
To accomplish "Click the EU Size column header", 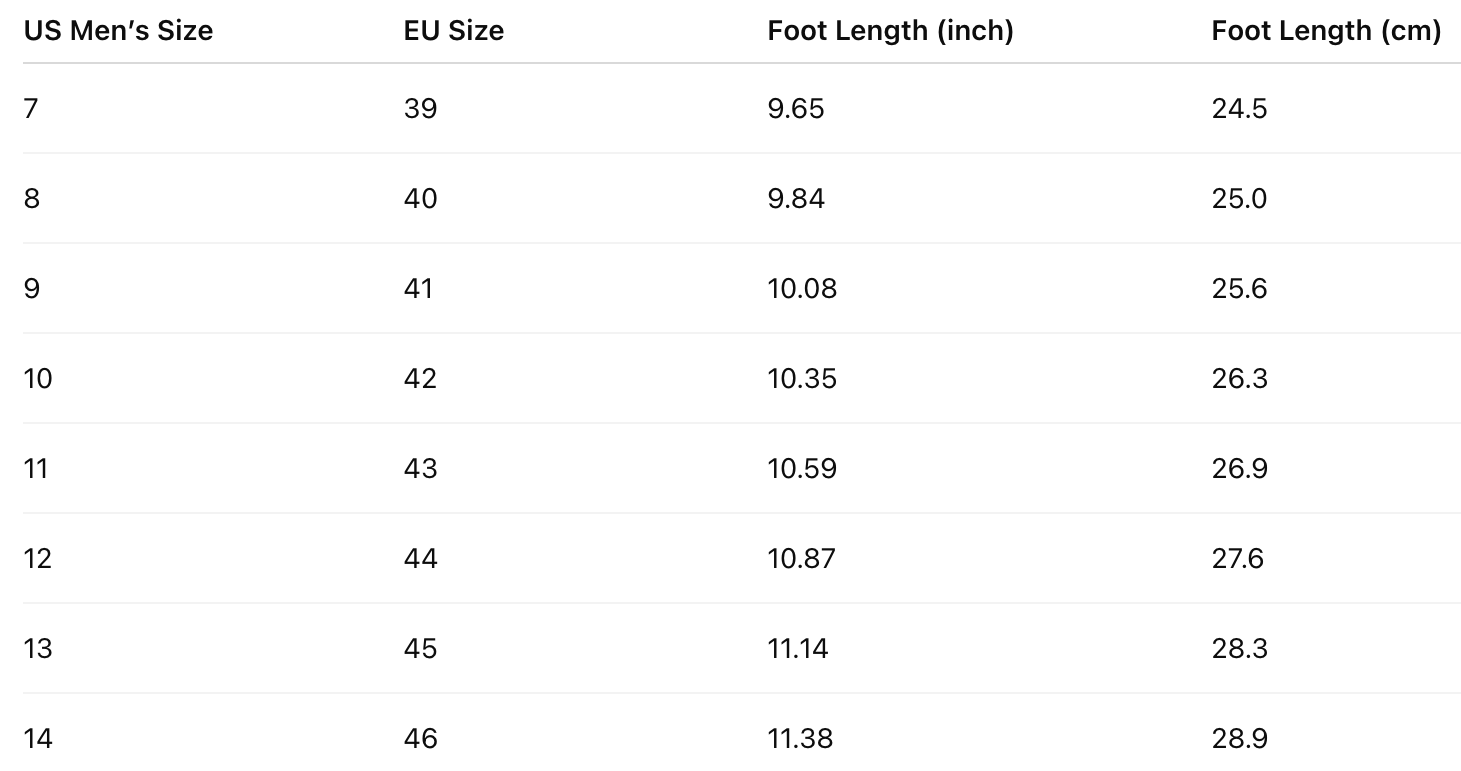I will [453, 31].
